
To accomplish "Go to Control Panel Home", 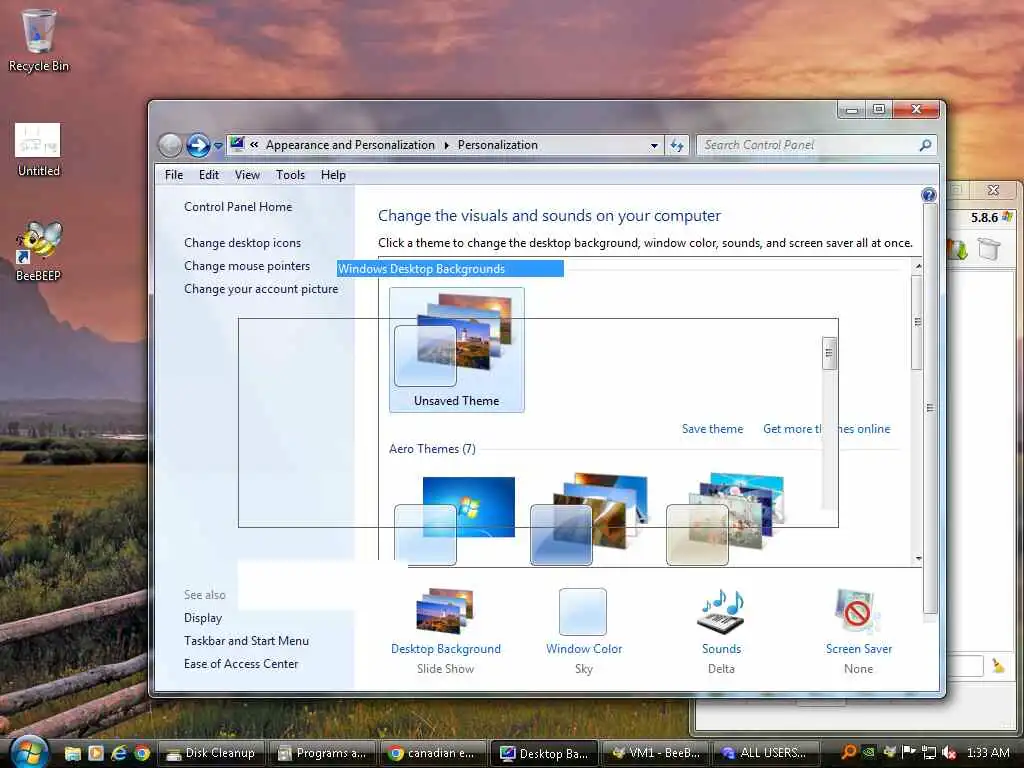I will [x=238, y=207].
